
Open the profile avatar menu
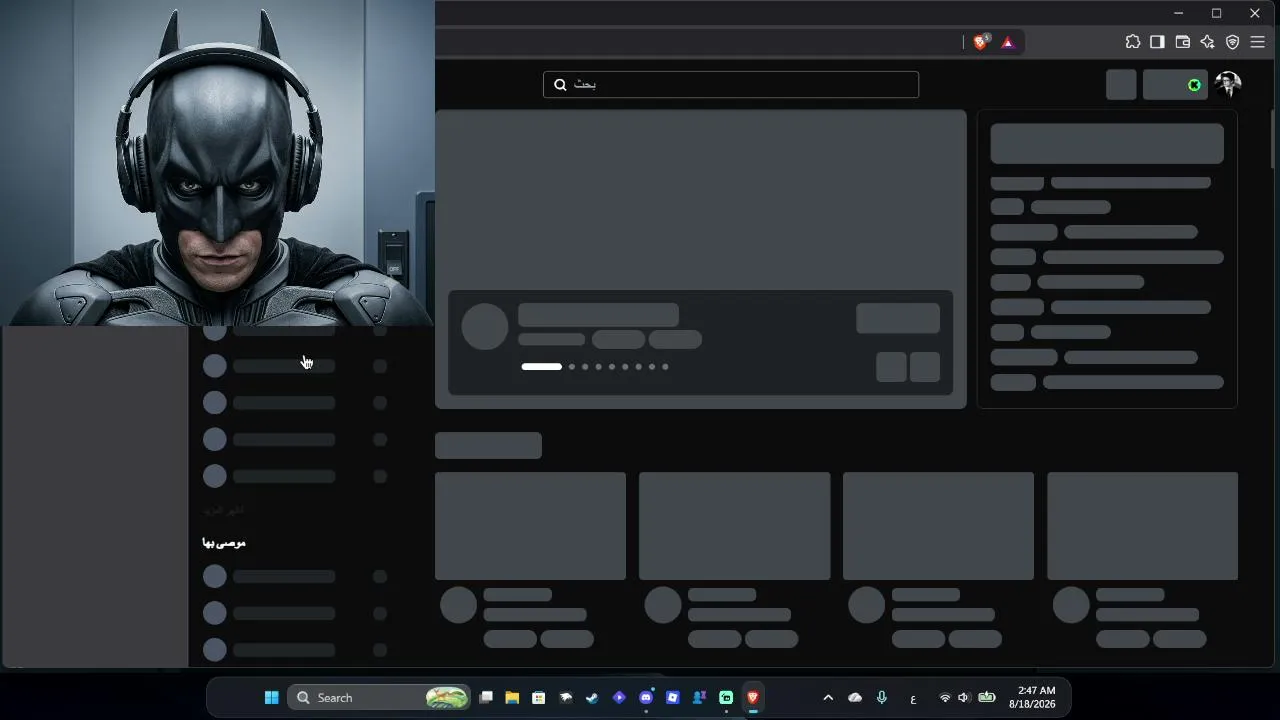click(1228, 84)
